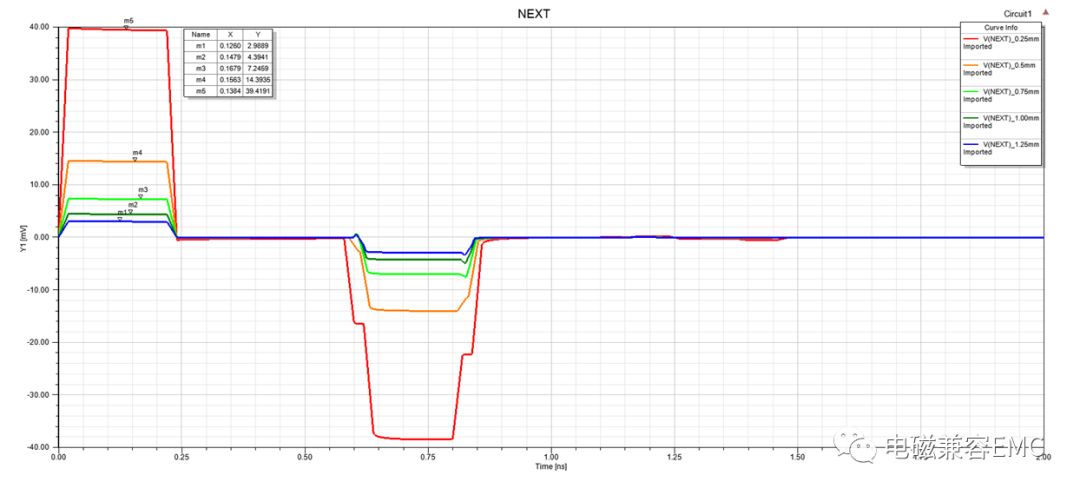Viewport: 1080px width, 495px height.
Task: Click the X value 0.1679 in marker table
Action: (230, 68)
